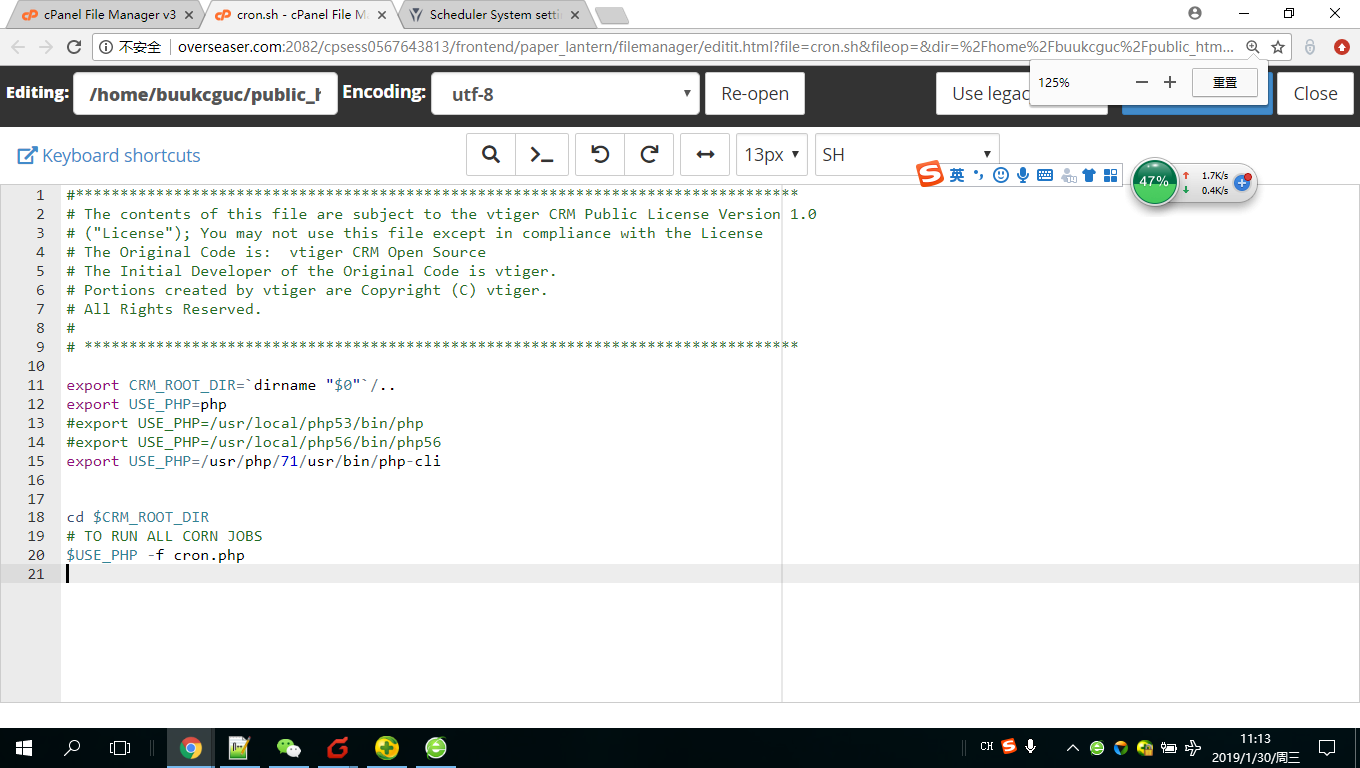Show hidden system tray icons
This screenshot has width=1360, height=768.
click(1073, 747)
